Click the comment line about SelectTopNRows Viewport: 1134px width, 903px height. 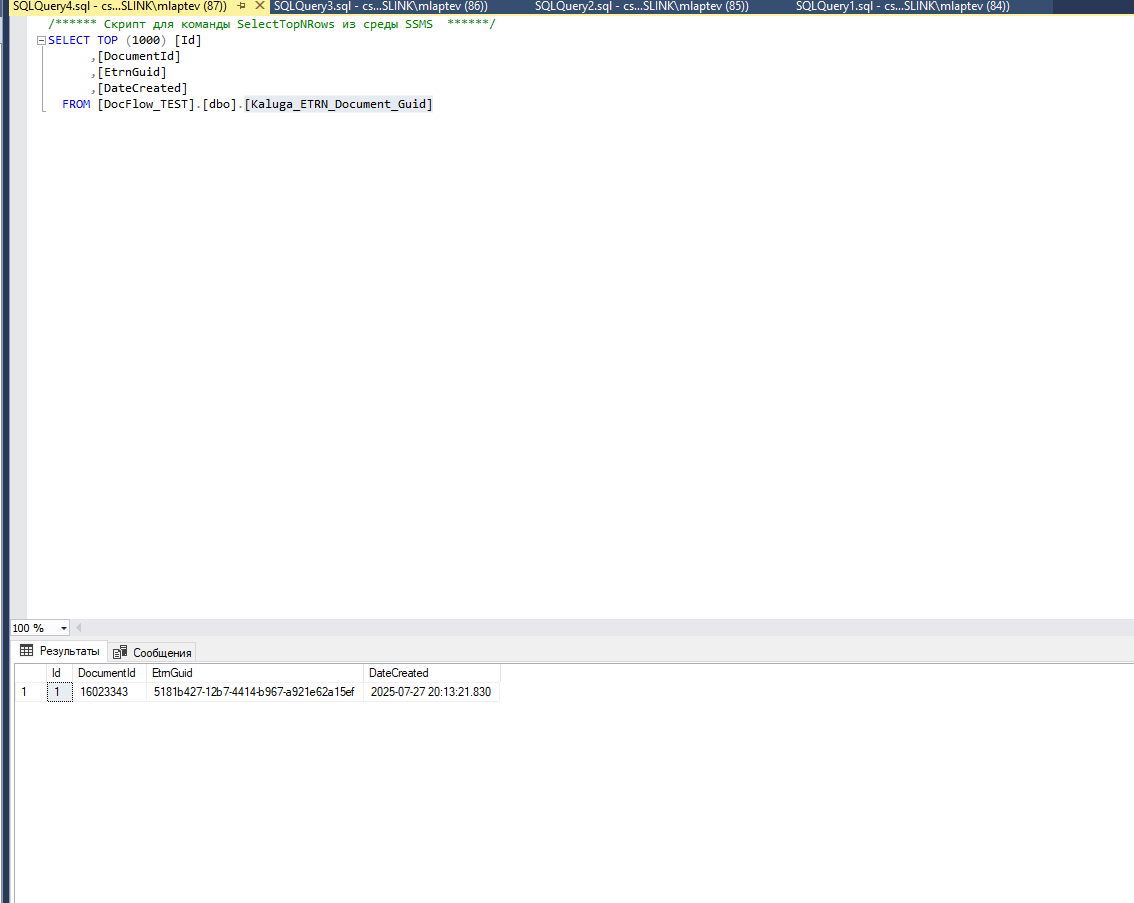coord(272,24)
